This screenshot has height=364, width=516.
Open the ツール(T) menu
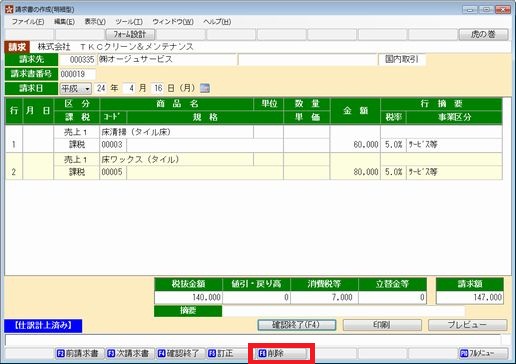point(129,22)
